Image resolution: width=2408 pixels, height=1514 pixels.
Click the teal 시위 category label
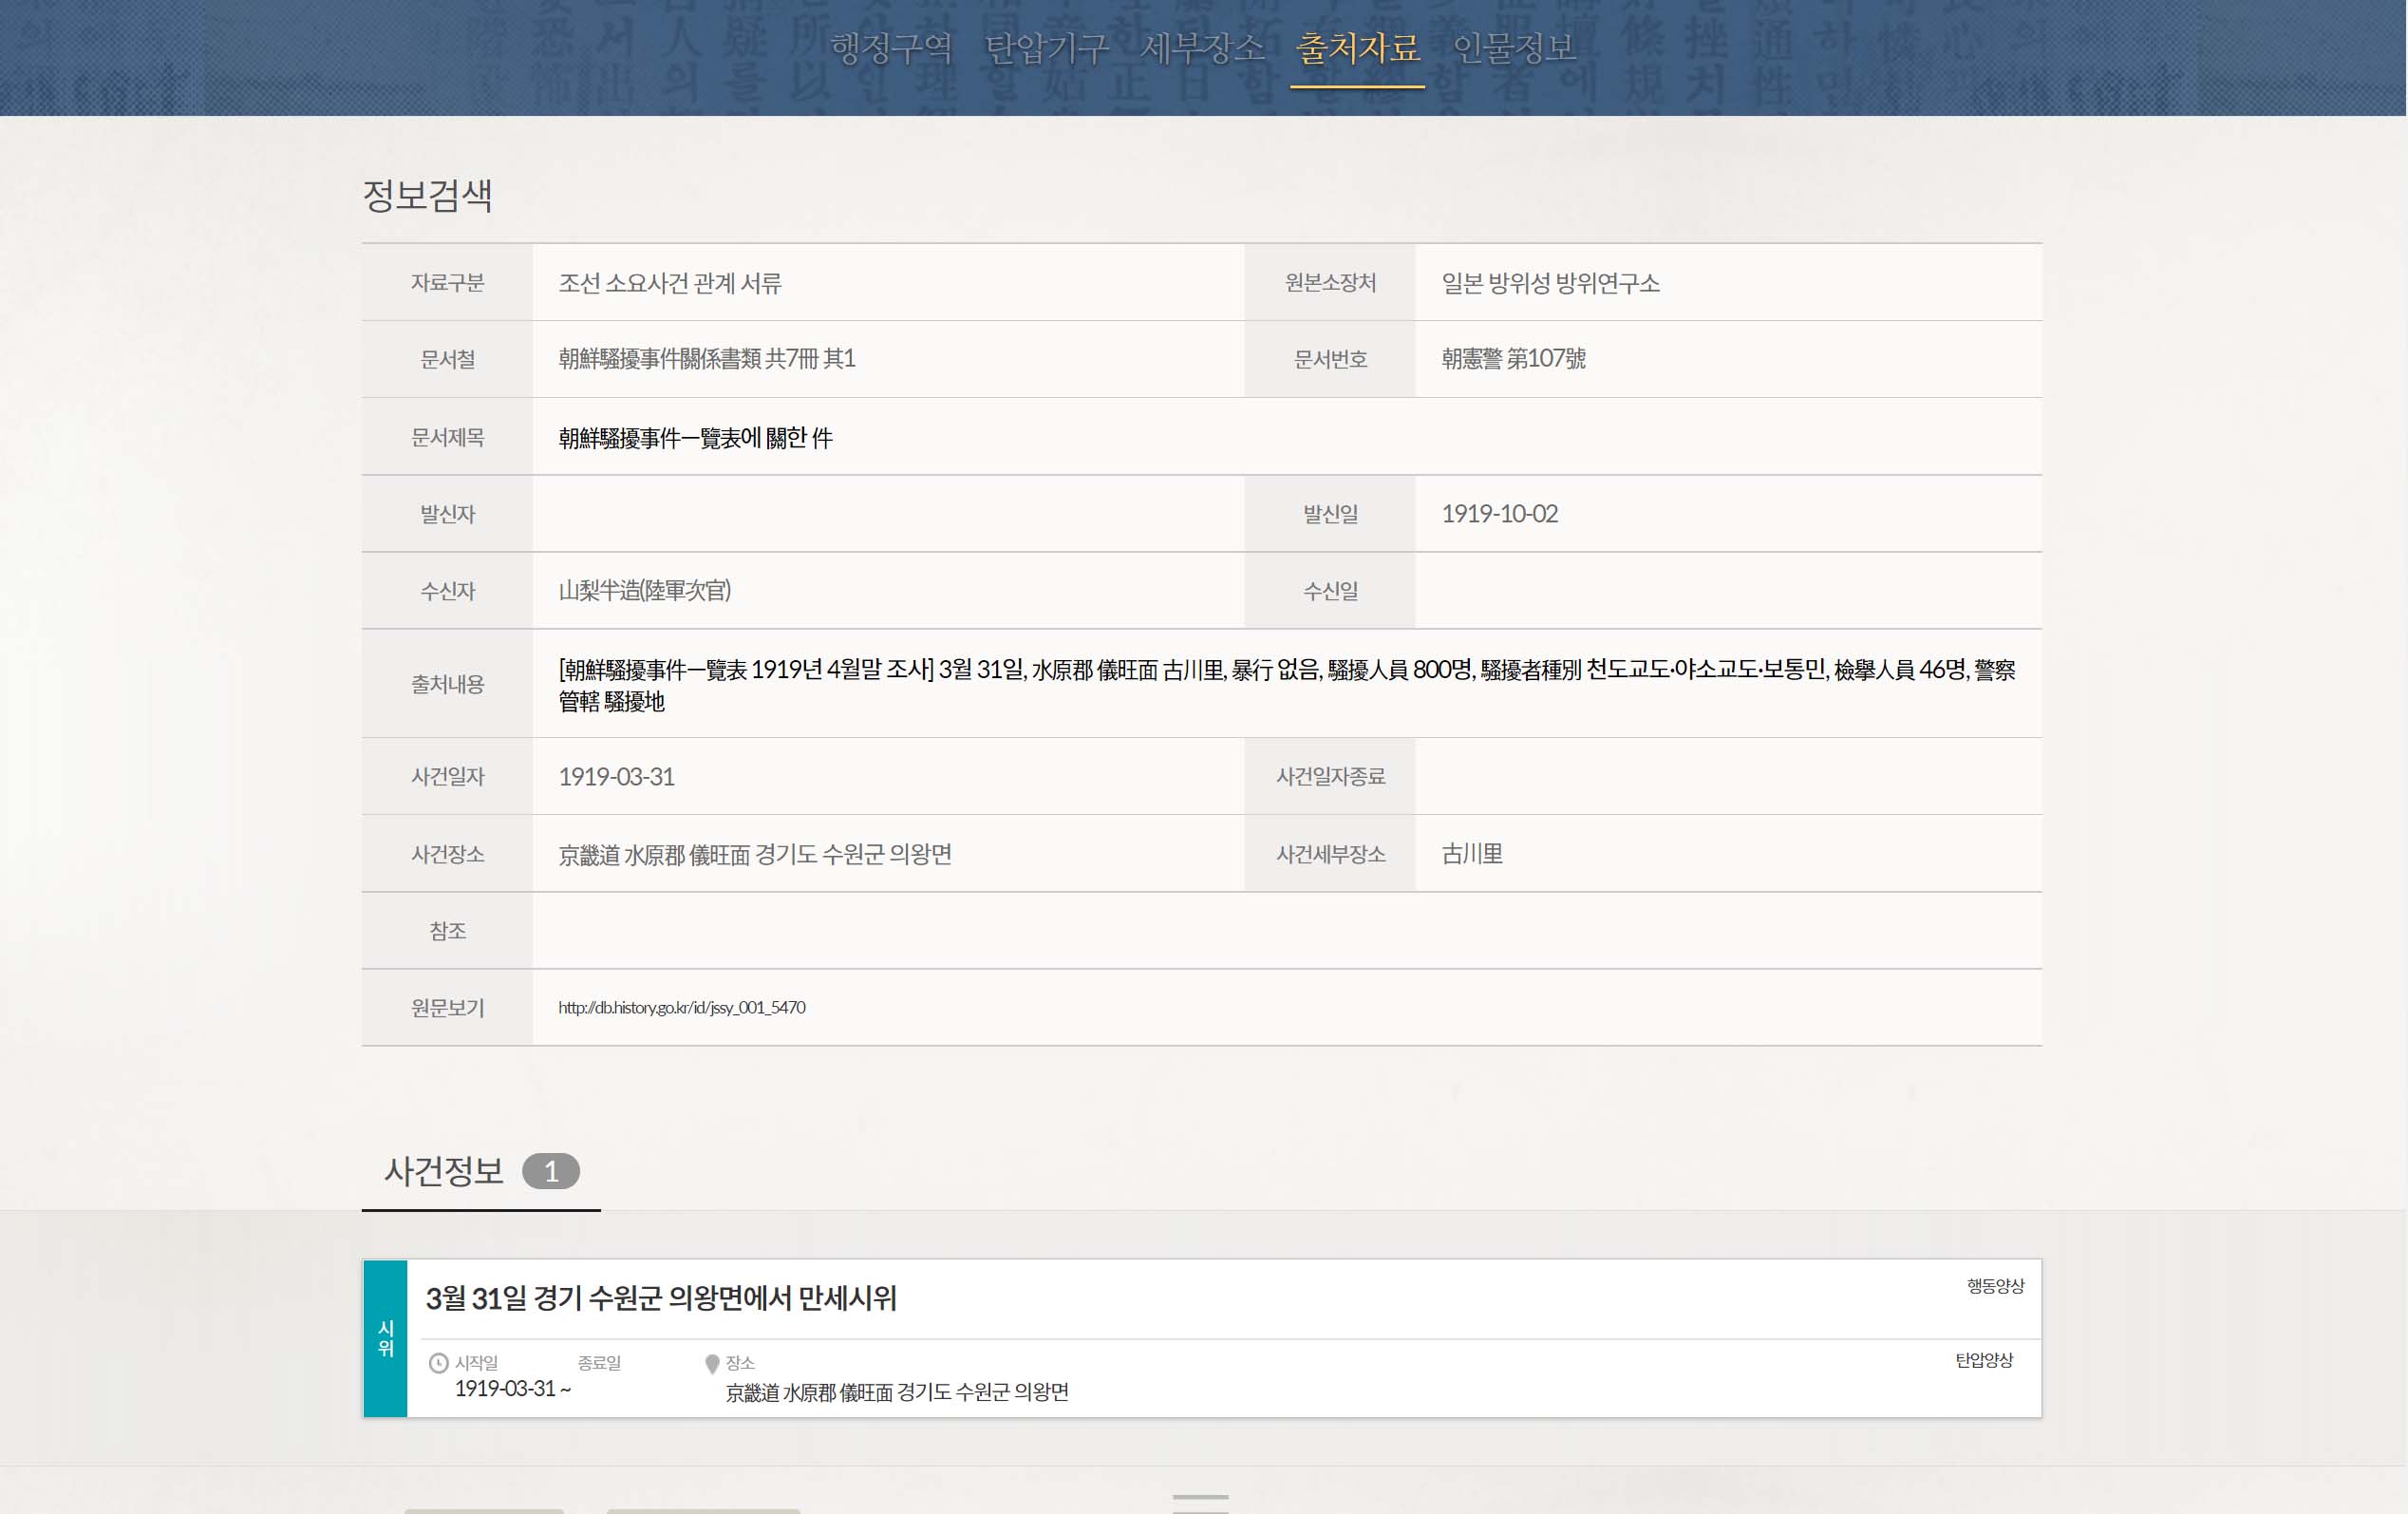tap(386, 1338)
